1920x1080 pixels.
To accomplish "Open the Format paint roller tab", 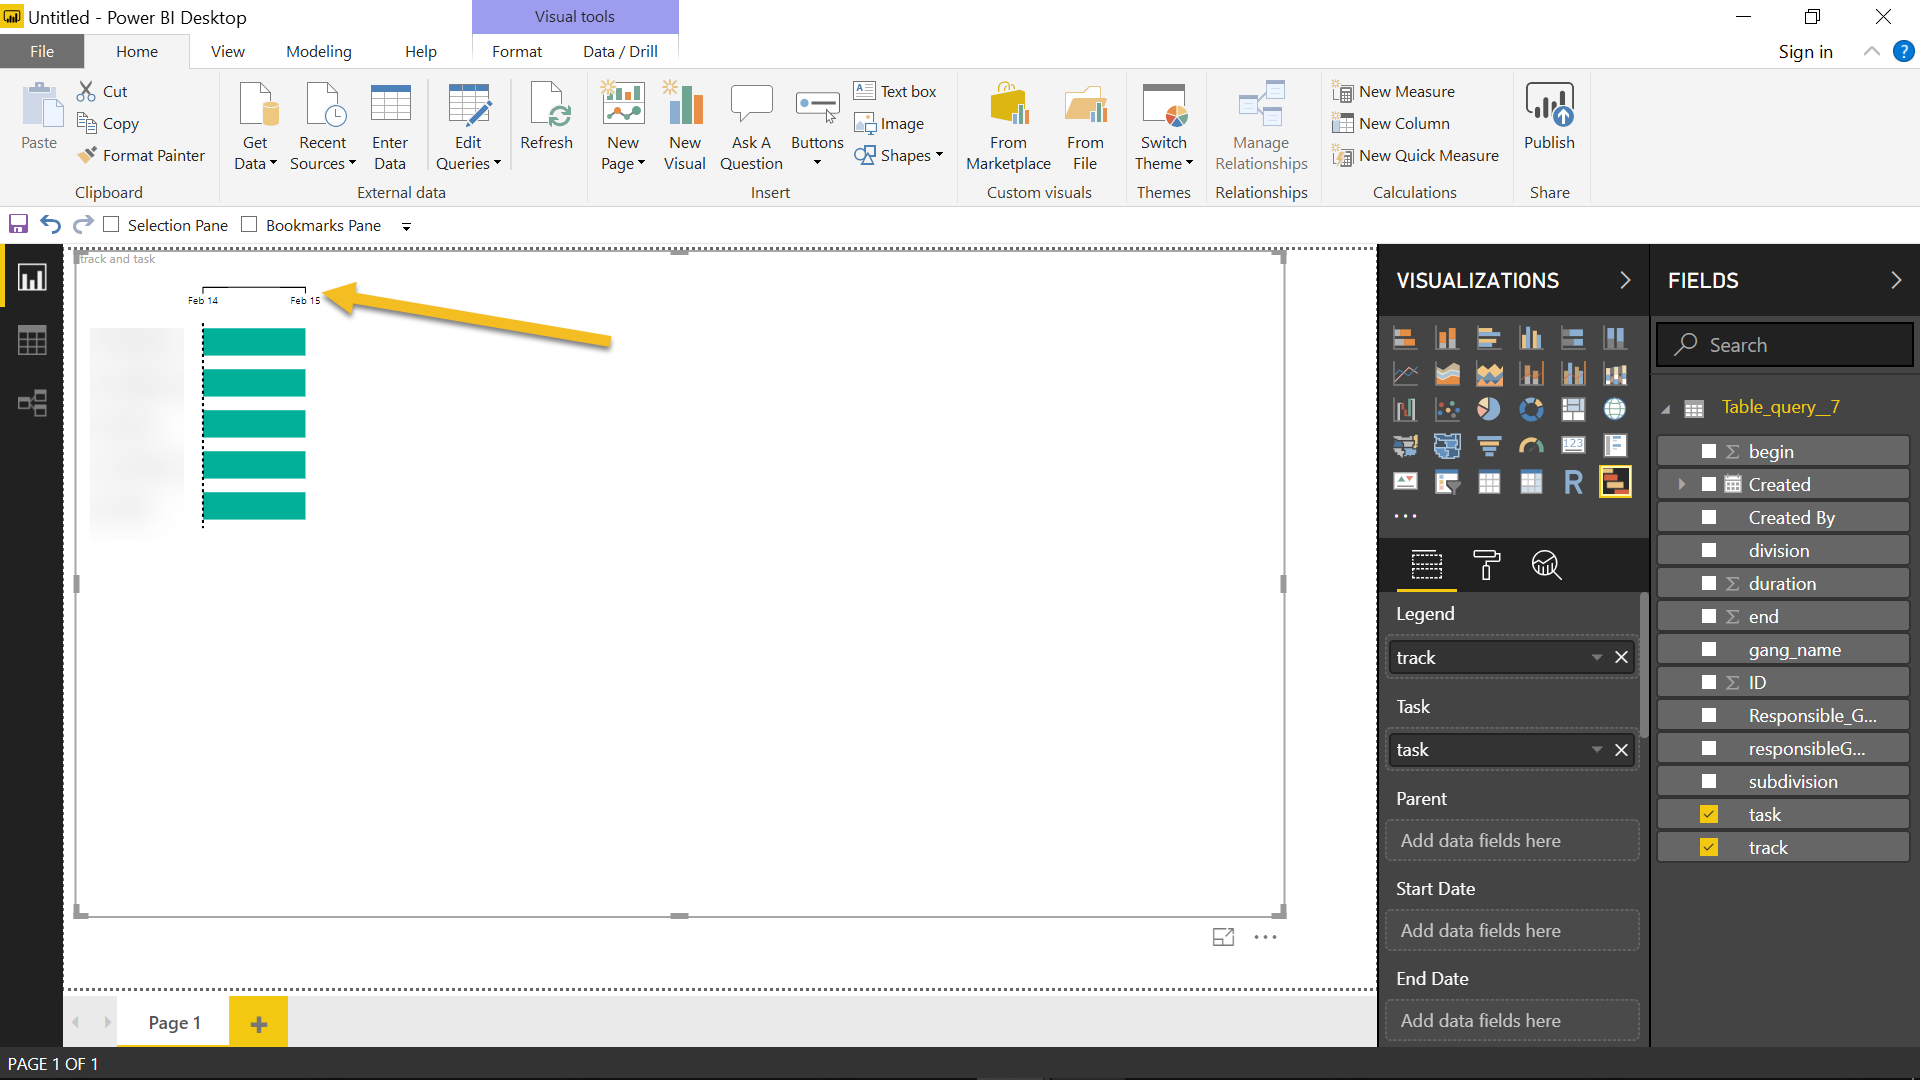I will [x=1486, y=565].
